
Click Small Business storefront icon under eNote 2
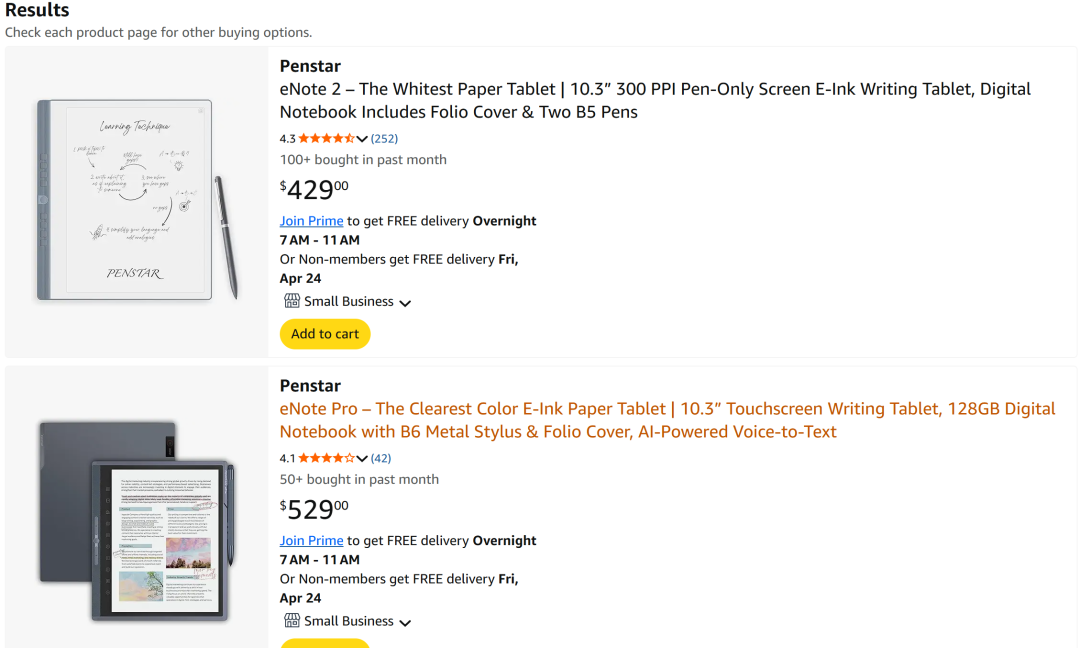292,301
